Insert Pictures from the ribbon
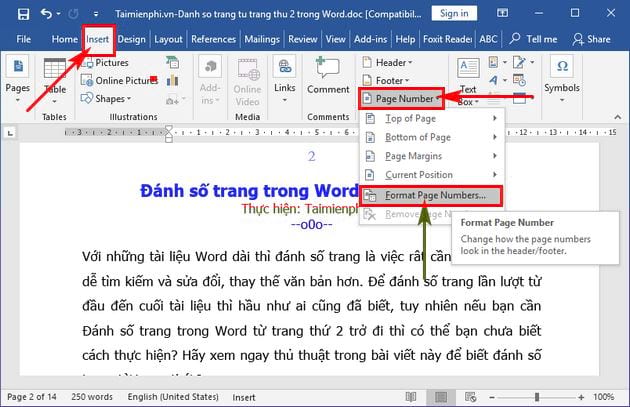Screen dimensions: 630x407 point(105,63)
